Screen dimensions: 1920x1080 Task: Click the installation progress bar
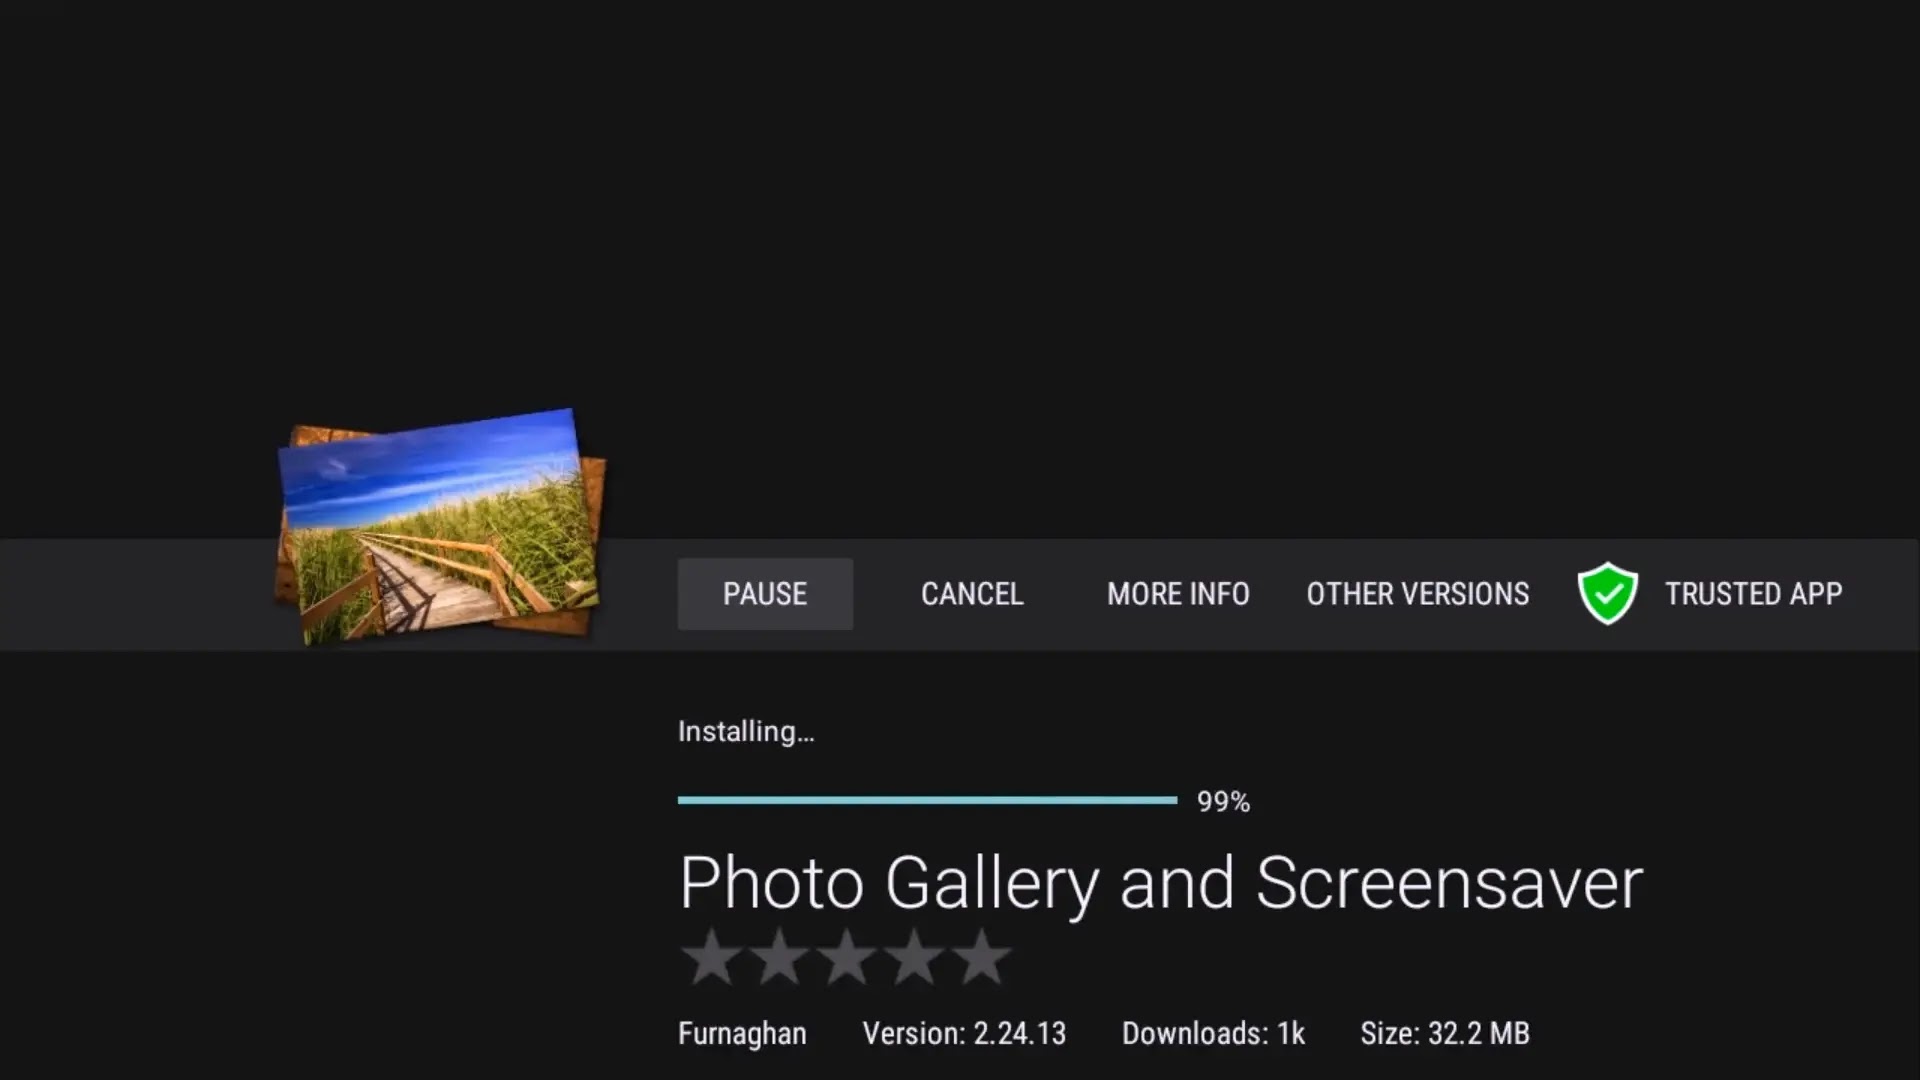(927, 800)
